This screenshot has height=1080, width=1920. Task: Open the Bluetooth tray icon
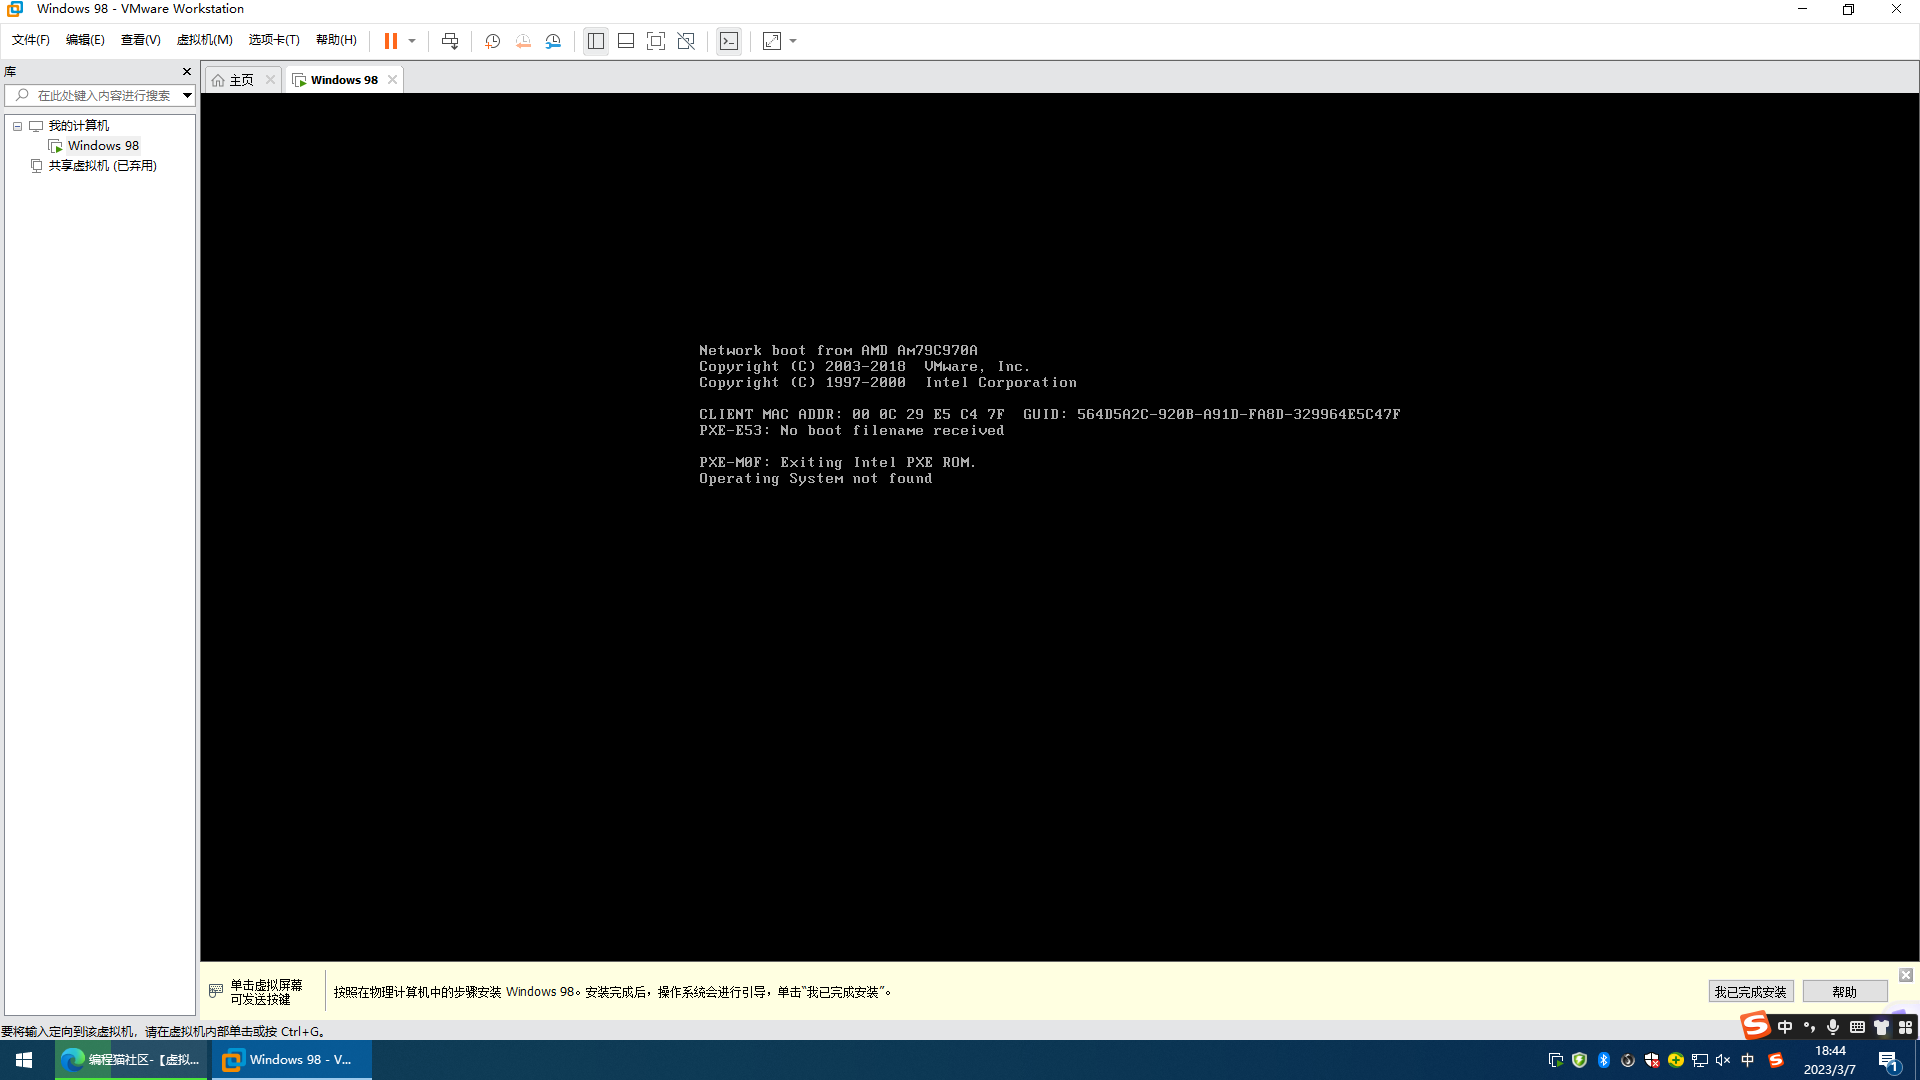pos(1604,1060)
